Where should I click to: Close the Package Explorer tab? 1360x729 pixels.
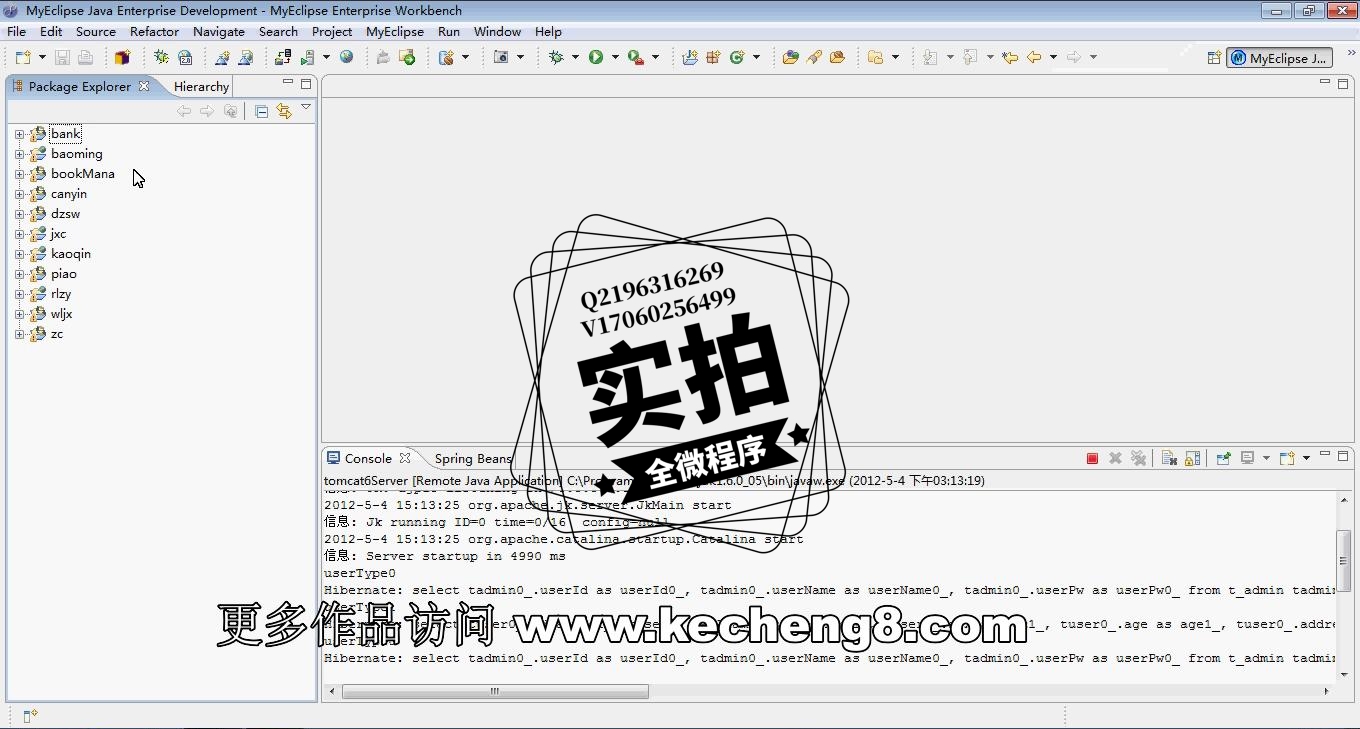[x=144, y=86]
